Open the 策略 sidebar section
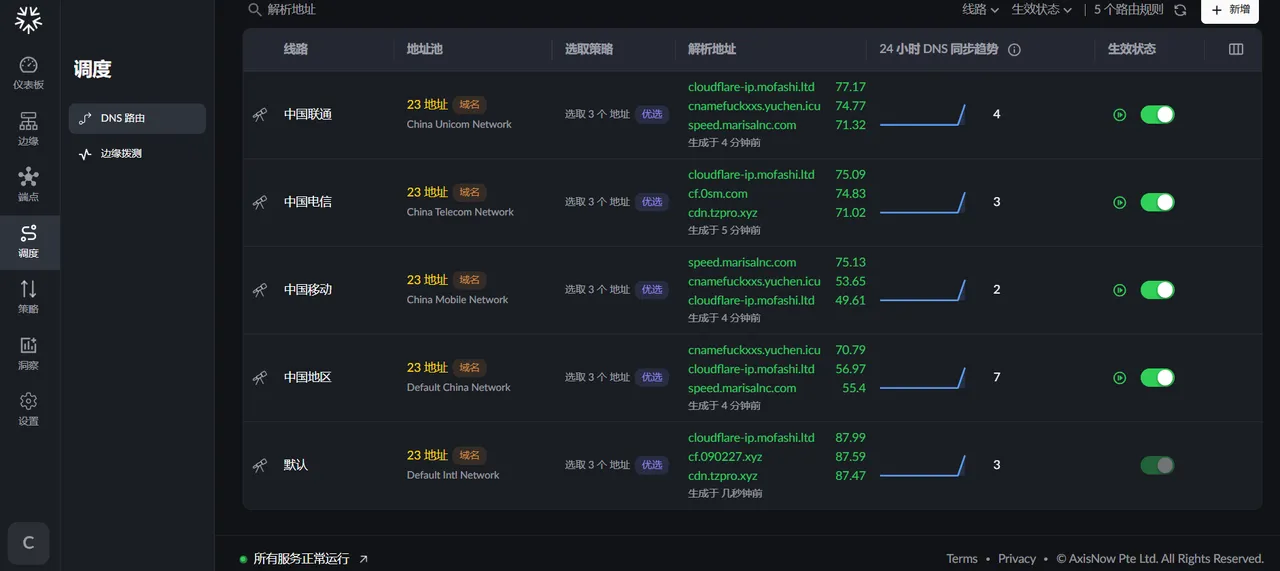 tap(29, 298)
